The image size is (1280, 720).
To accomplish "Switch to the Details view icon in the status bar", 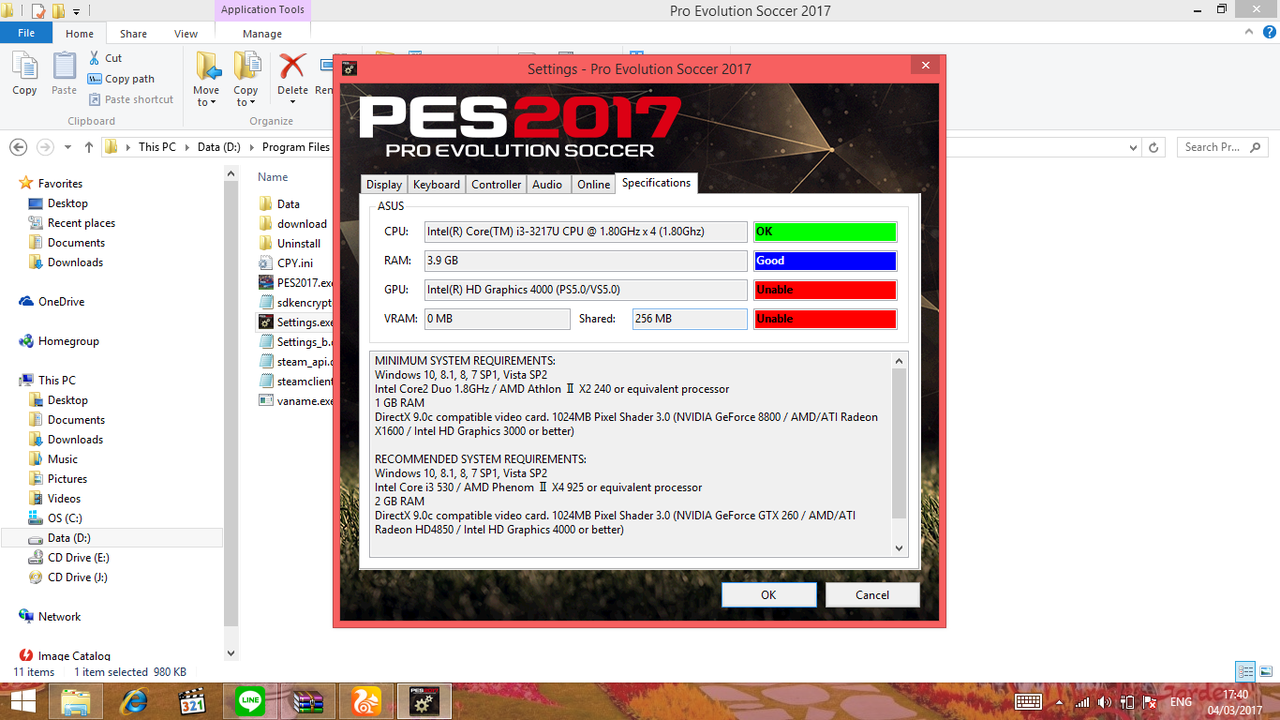I will (1245, 671).
